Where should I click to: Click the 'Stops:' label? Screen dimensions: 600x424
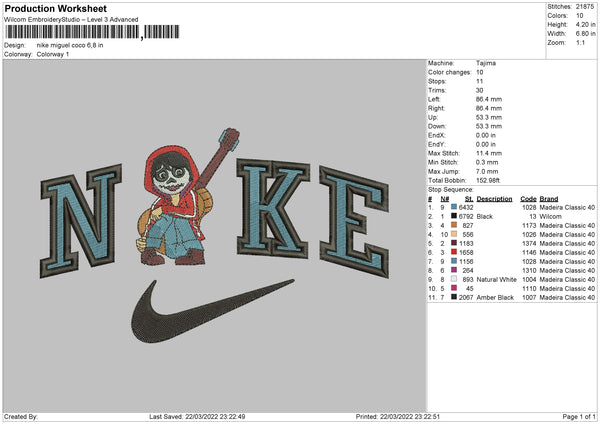point(437,81)
